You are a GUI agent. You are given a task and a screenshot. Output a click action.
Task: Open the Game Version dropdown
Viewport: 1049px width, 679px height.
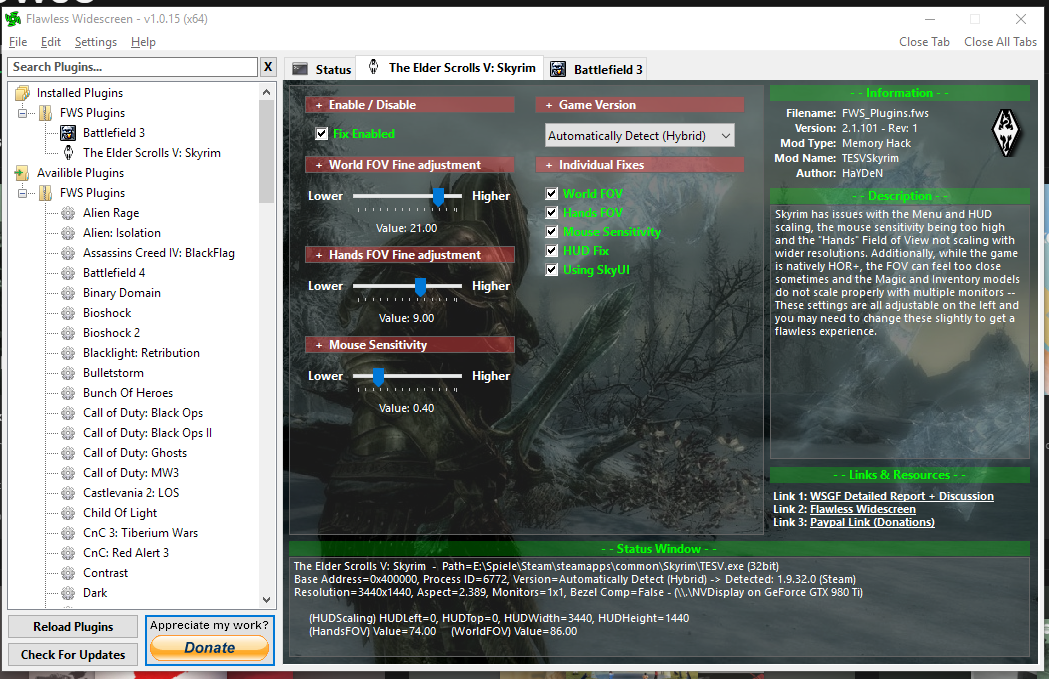pyautogui.click(x=640, y=135)
